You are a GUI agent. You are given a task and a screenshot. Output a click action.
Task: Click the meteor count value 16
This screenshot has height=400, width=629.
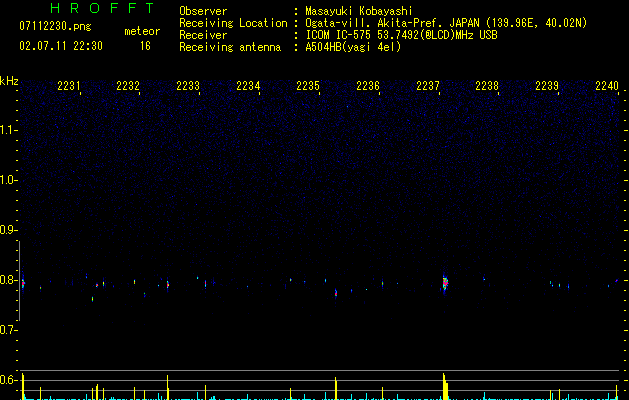(x=145, y=46)
